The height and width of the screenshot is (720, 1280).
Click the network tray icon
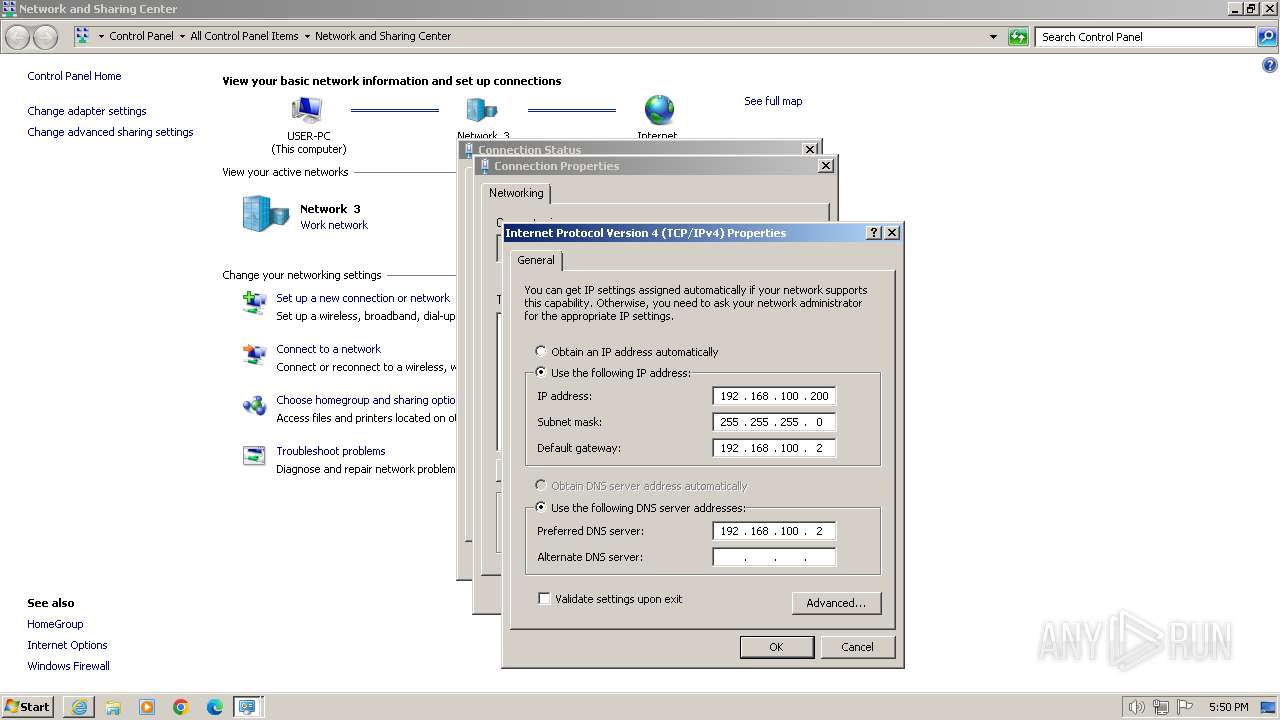(1160, 707)
